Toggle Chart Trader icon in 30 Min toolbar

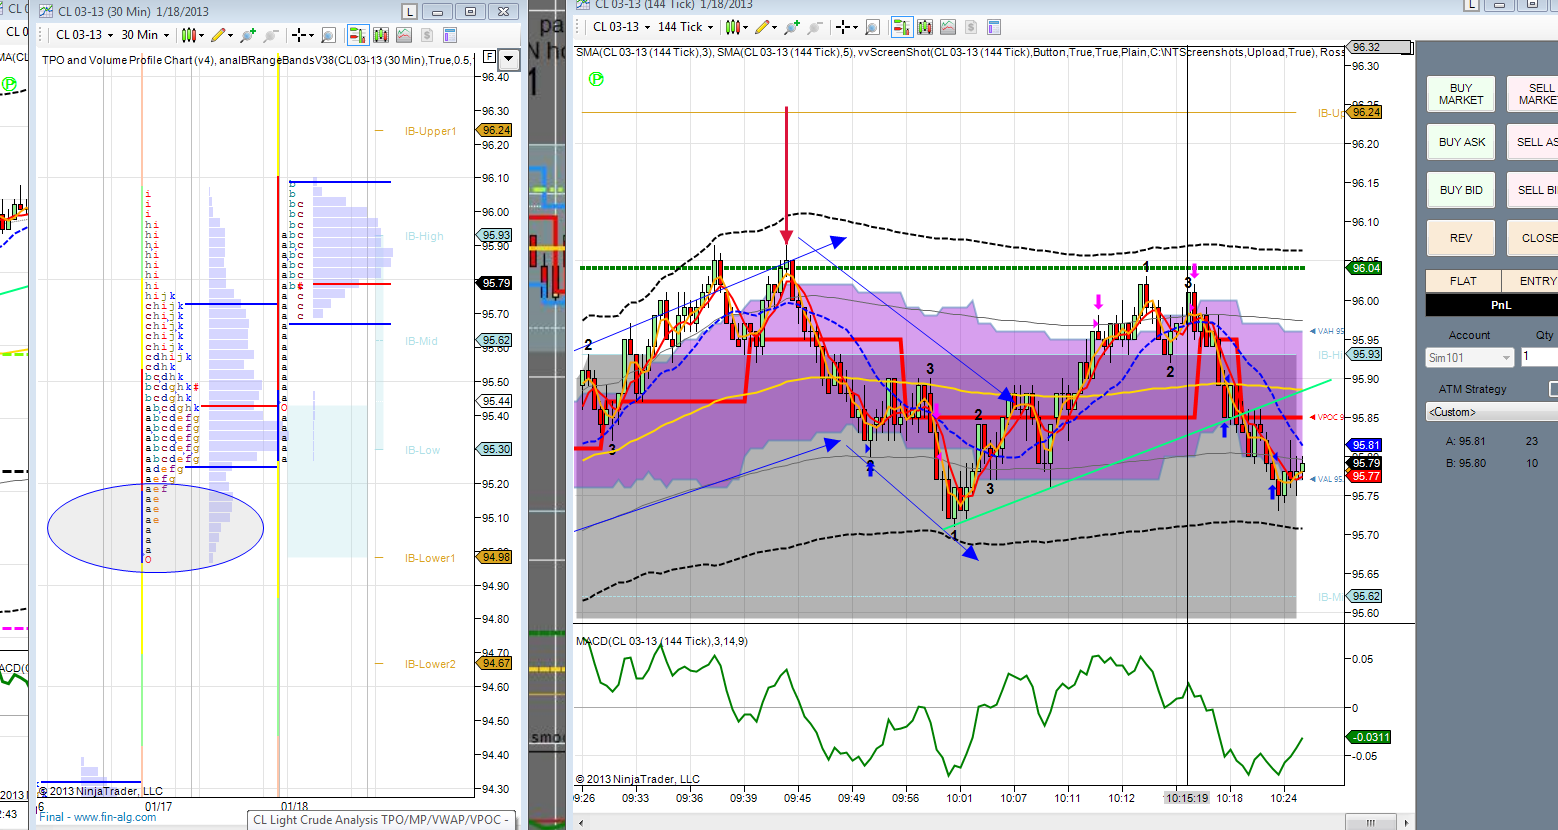coord(358,35)
